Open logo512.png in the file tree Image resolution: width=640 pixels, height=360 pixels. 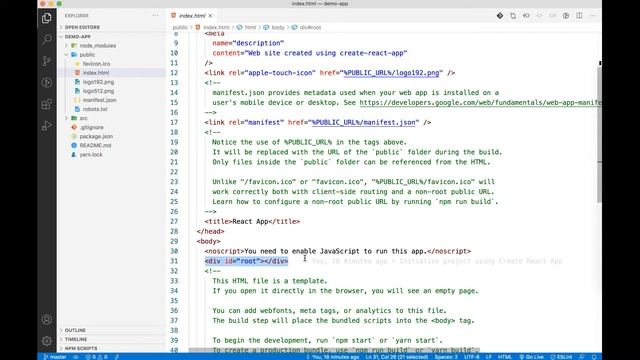pos(98,91)
